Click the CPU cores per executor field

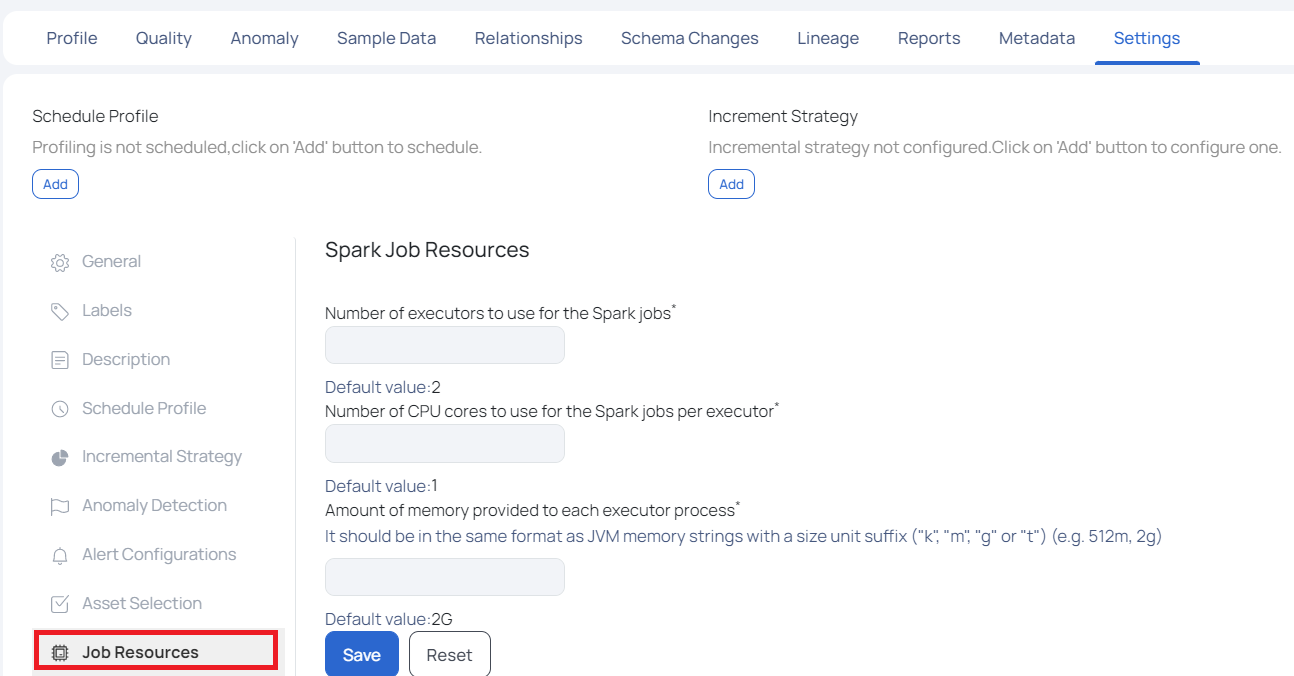pyautogui.click(x=445, y=443)
